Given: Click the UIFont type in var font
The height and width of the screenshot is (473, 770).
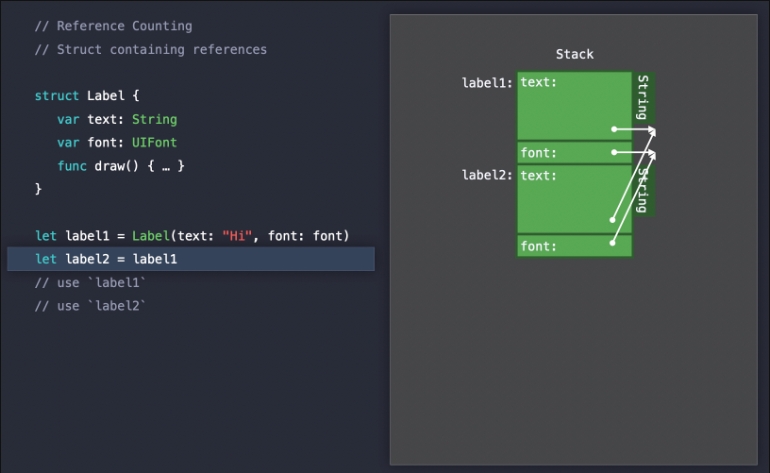Looking at the screenshot, I should click(154, 142).
